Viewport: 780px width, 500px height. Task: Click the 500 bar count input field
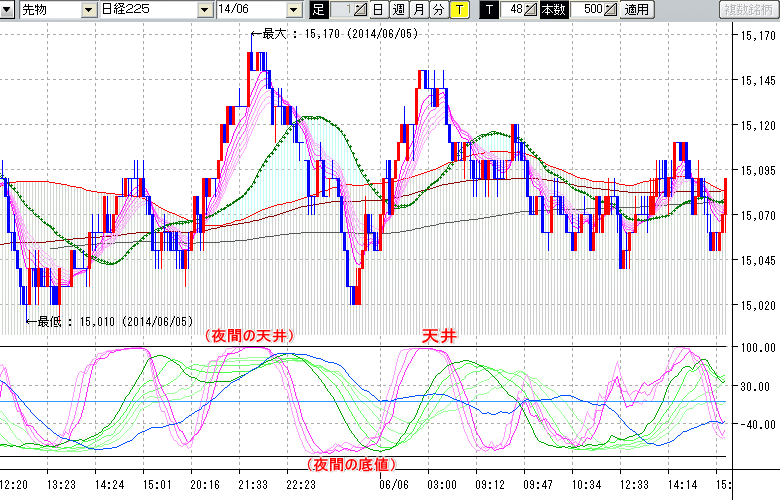585,10
